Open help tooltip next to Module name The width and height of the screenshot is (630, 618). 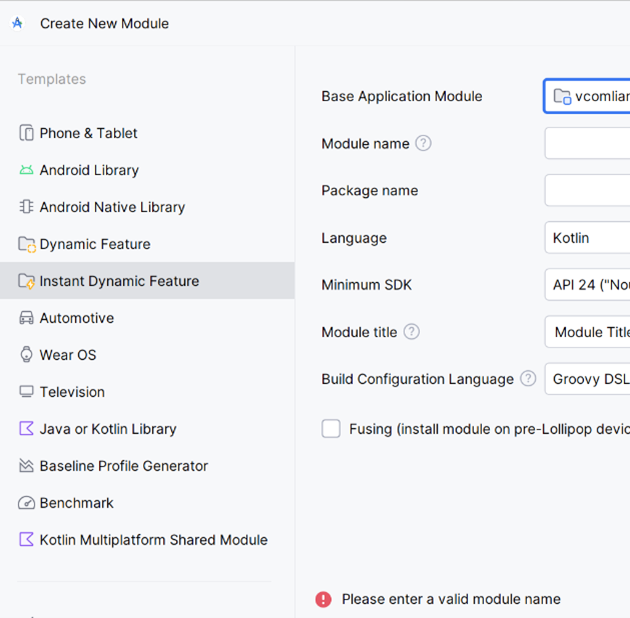click(423, 143)
